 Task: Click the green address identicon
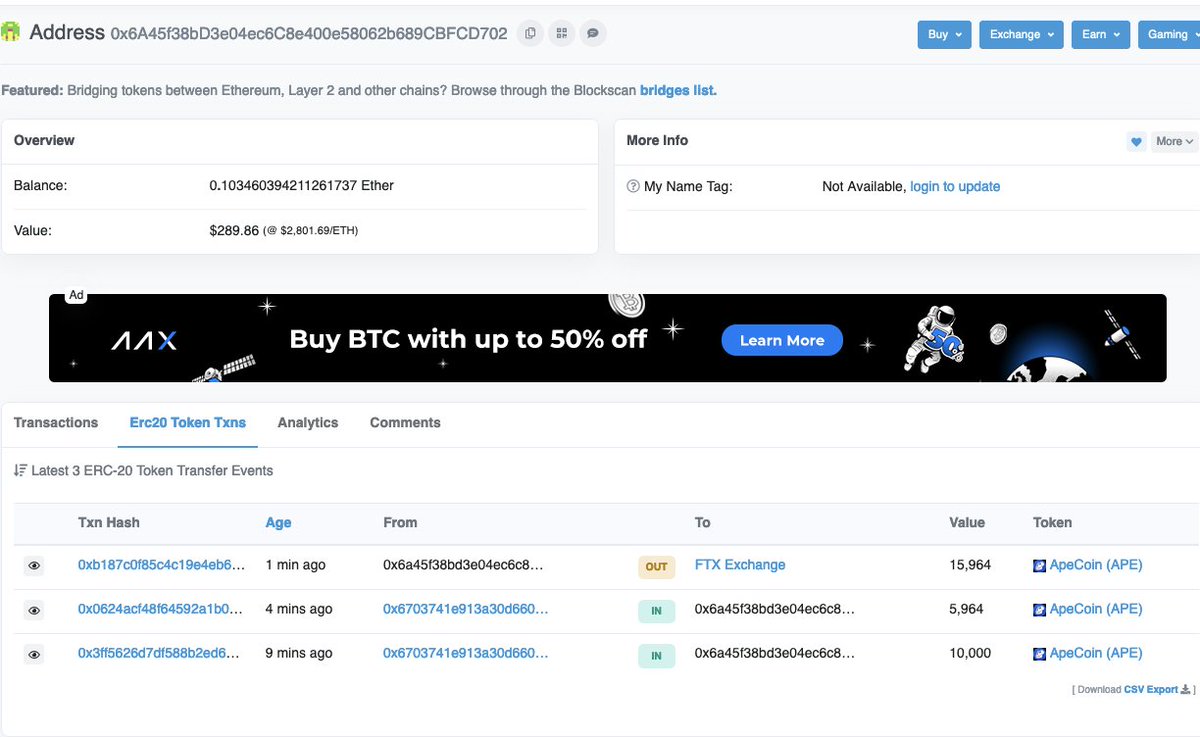10,32
